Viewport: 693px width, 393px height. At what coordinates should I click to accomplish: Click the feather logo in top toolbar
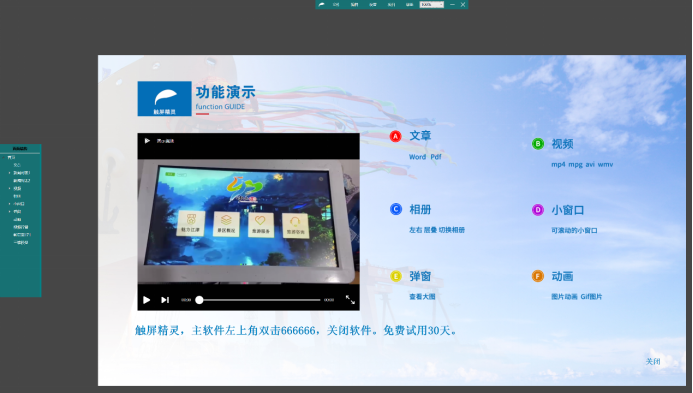click(x=322, y=4)
